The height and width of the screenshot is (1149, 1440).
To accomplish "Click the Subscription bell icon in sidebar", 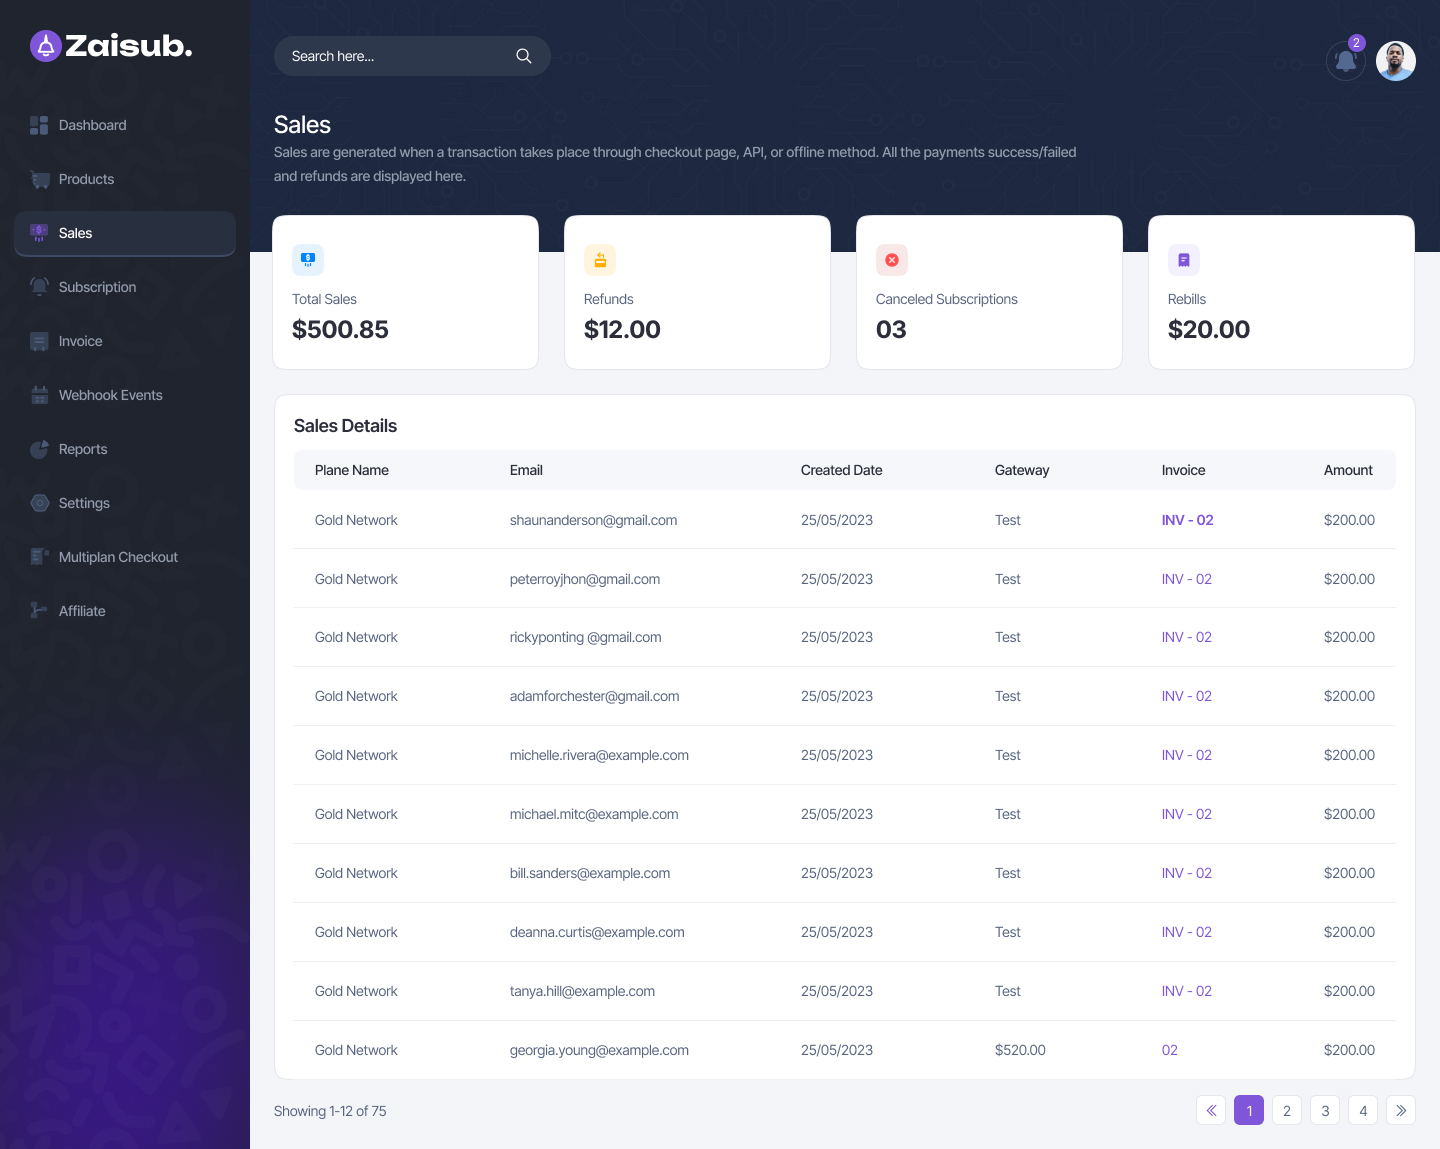I will (40, 287).
